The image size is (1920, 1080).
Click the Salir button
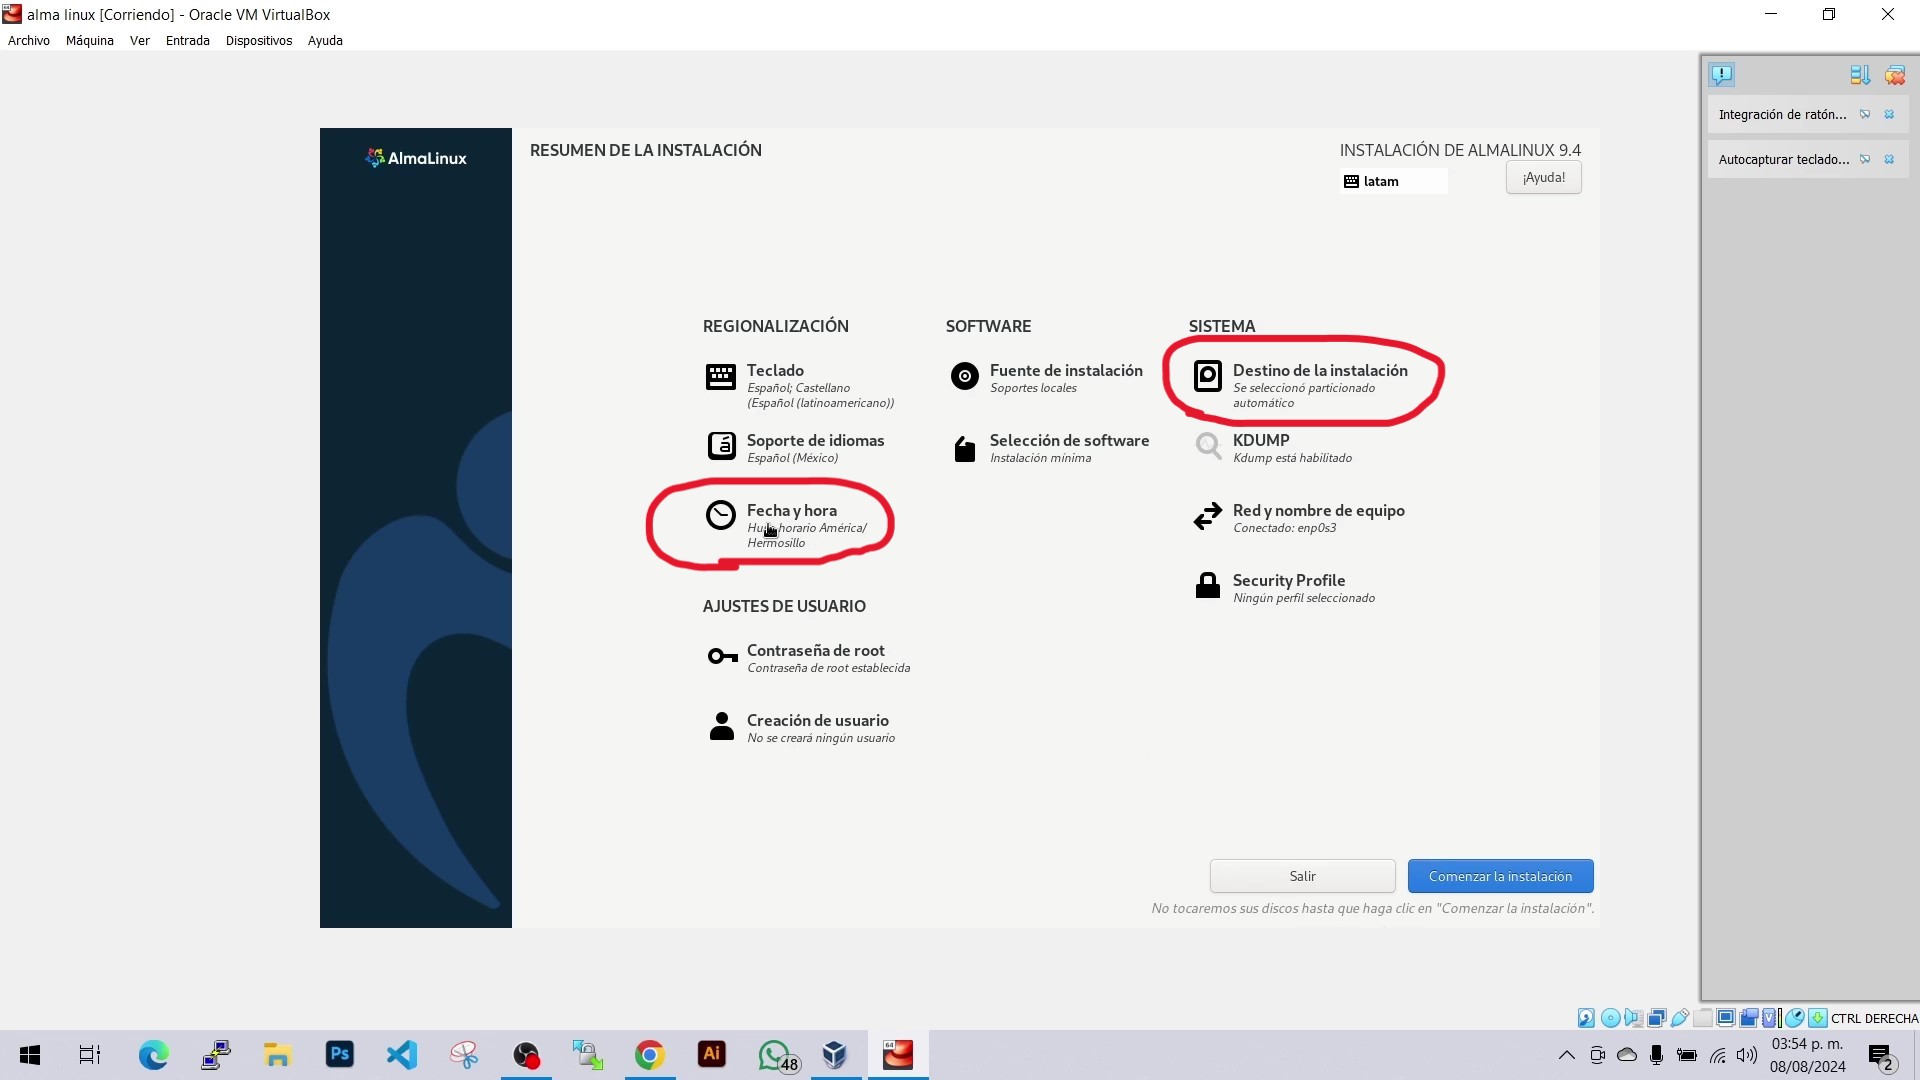(1302, 876)
